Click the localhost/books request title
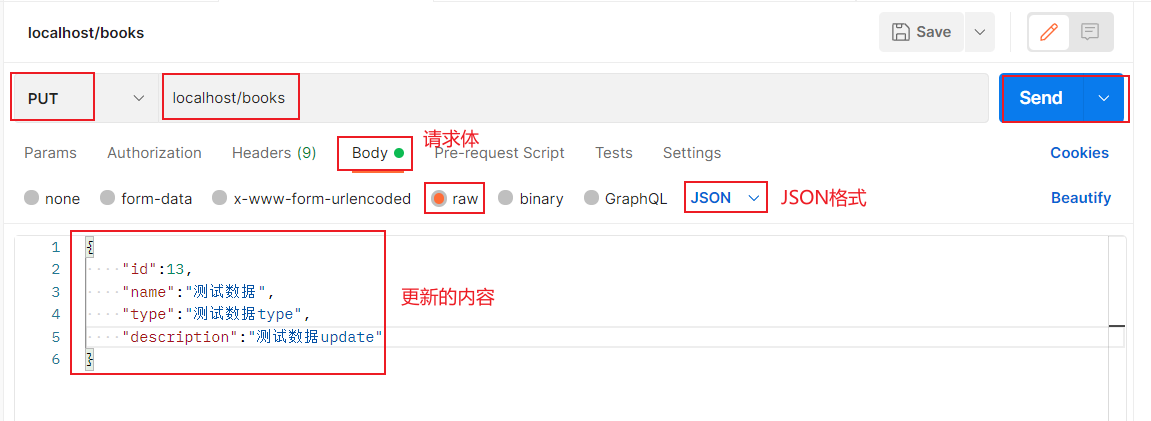The image size is (1151, 421). pyautogui.click(x=86, y=33)
